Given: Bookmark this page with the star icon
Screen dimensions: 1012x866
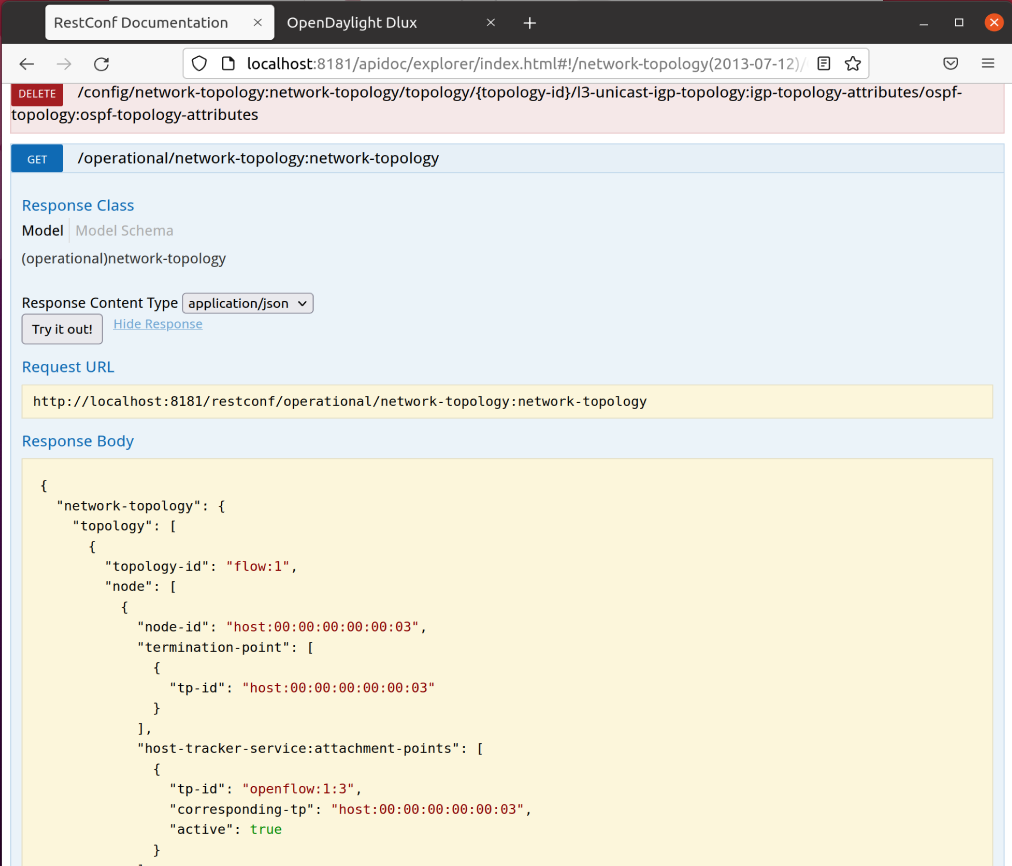Looking at the screenshot, I should pyautogui.click(x=852, y=63).
